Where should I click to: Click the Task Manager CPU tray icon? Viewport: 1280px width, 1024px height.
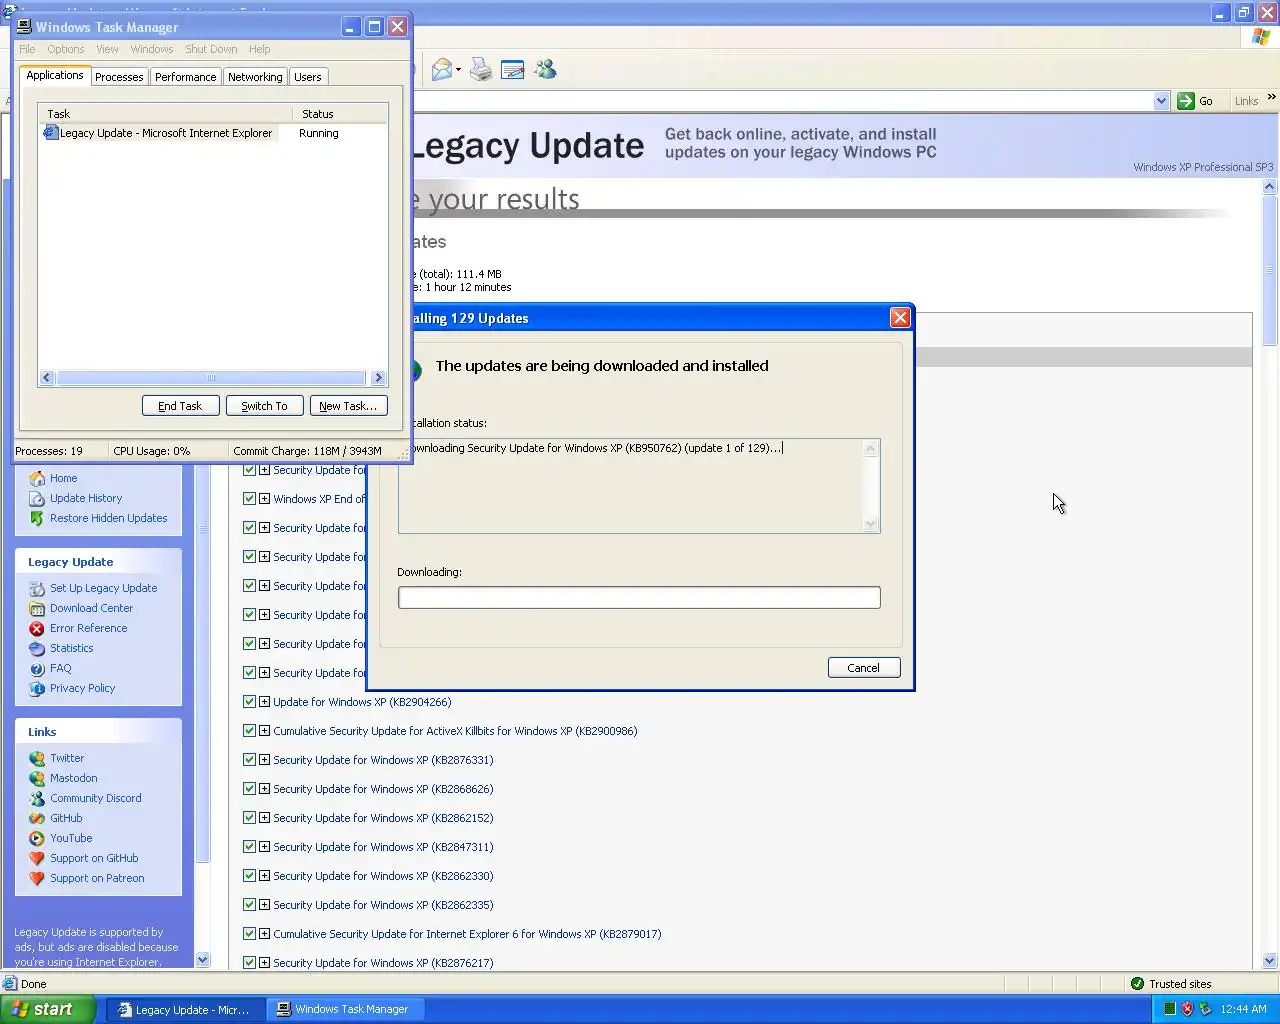point(1169,1009)
